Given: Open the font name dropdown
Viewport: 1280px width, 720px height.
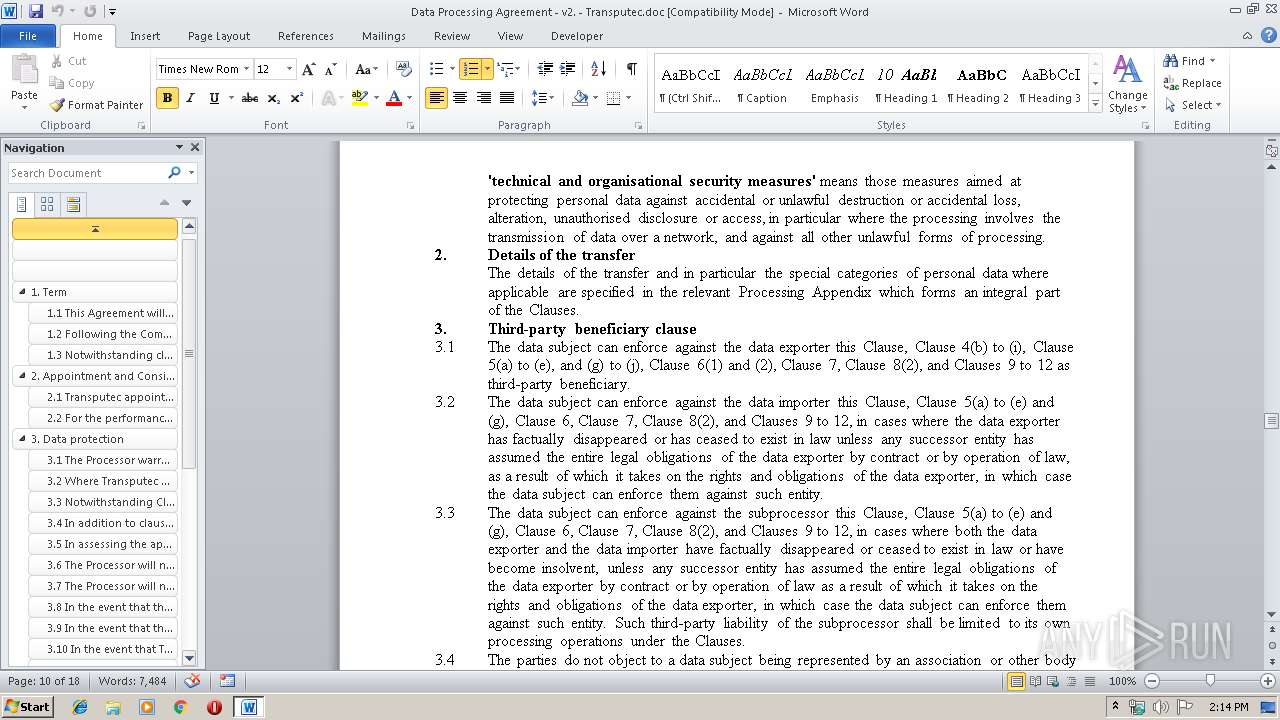Looking at the screenshot, I should click(246, 69).
